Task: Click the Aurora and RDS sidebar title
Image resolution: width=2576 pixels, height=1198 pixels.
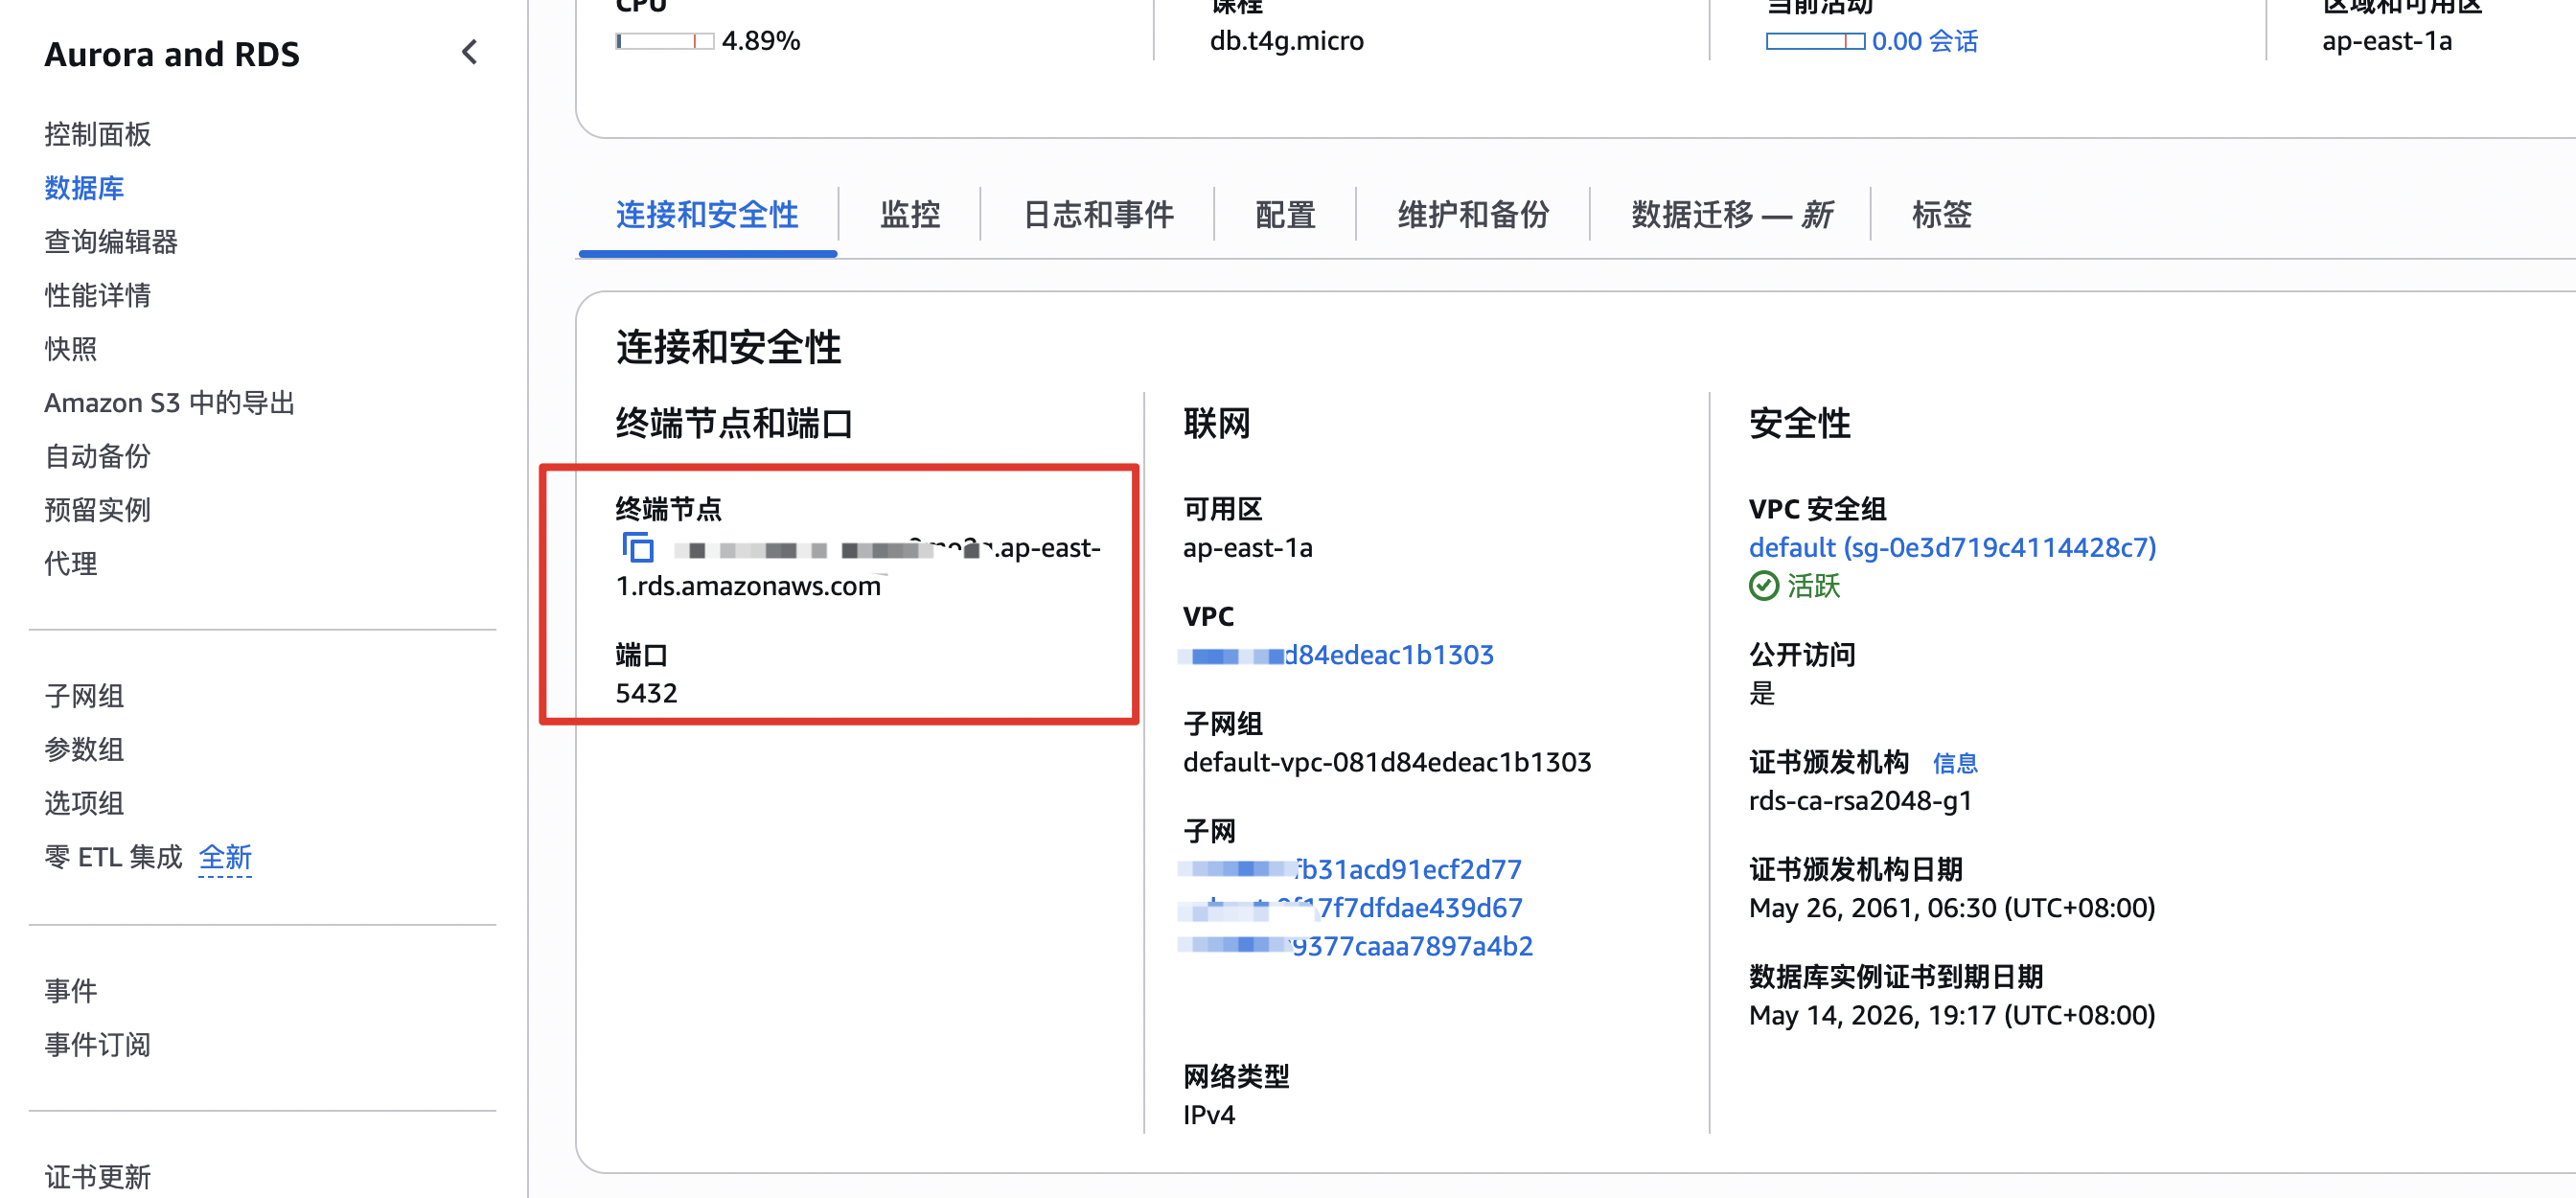Action: pos(172,54)
